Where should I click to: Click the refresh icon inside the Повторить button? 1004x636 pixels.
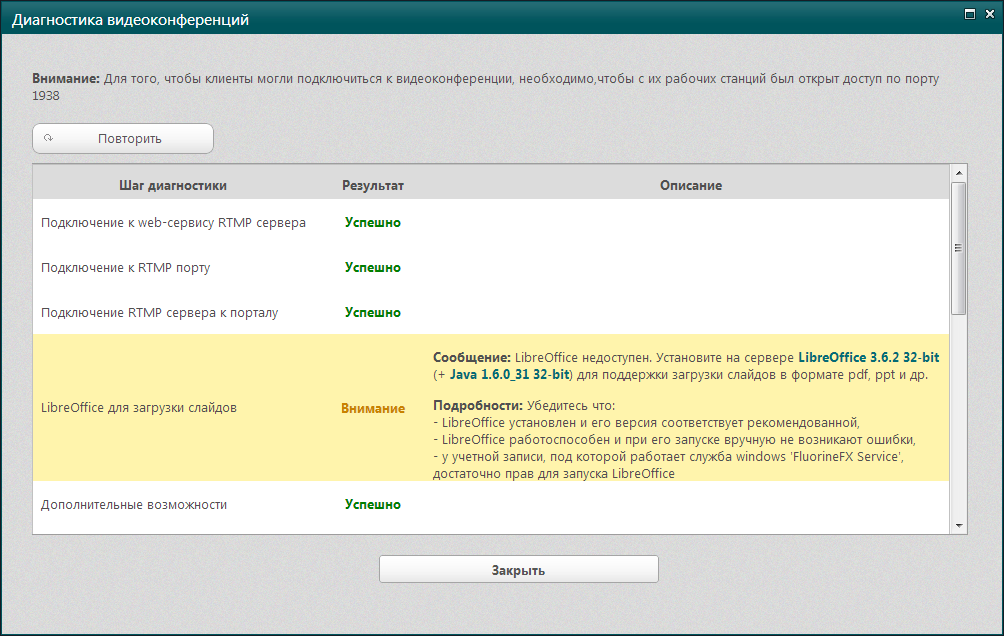48,139
